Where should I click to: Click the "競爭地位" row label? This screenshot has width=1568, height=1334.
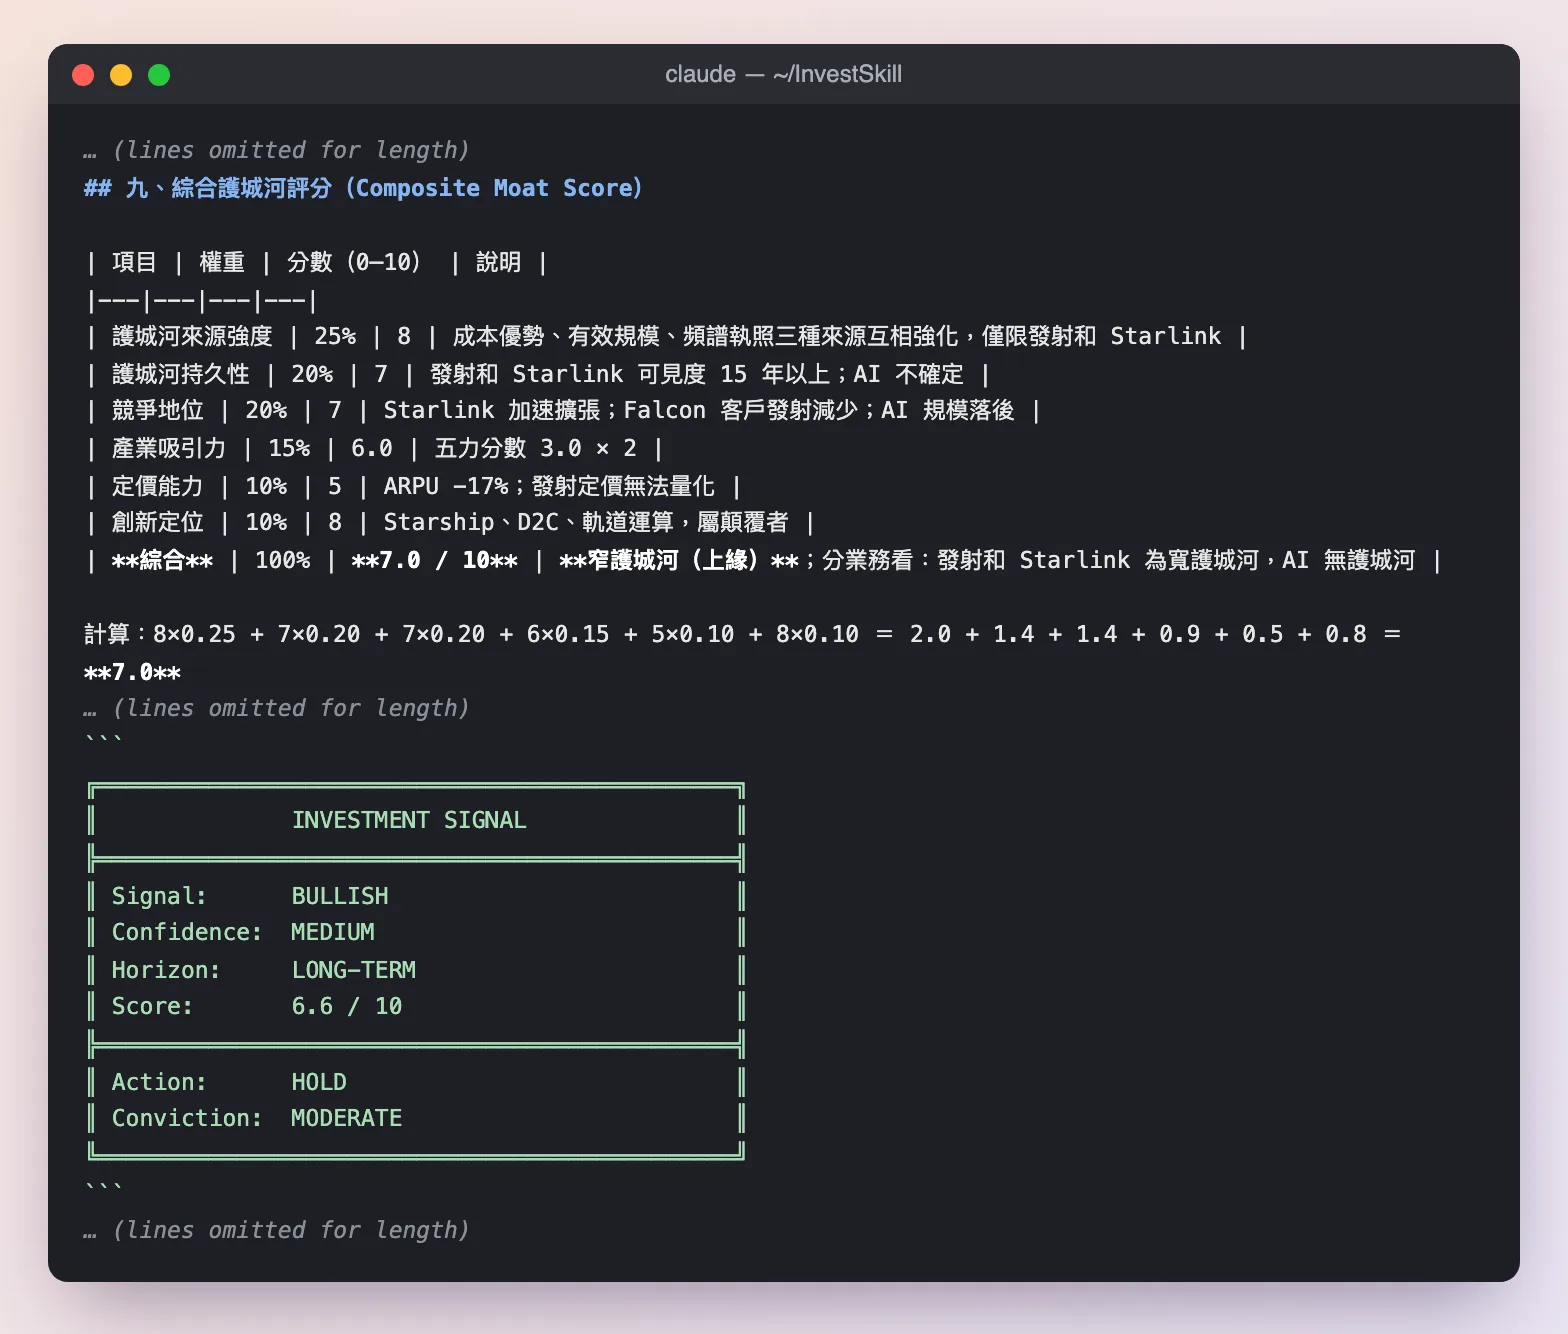[157, 410]
